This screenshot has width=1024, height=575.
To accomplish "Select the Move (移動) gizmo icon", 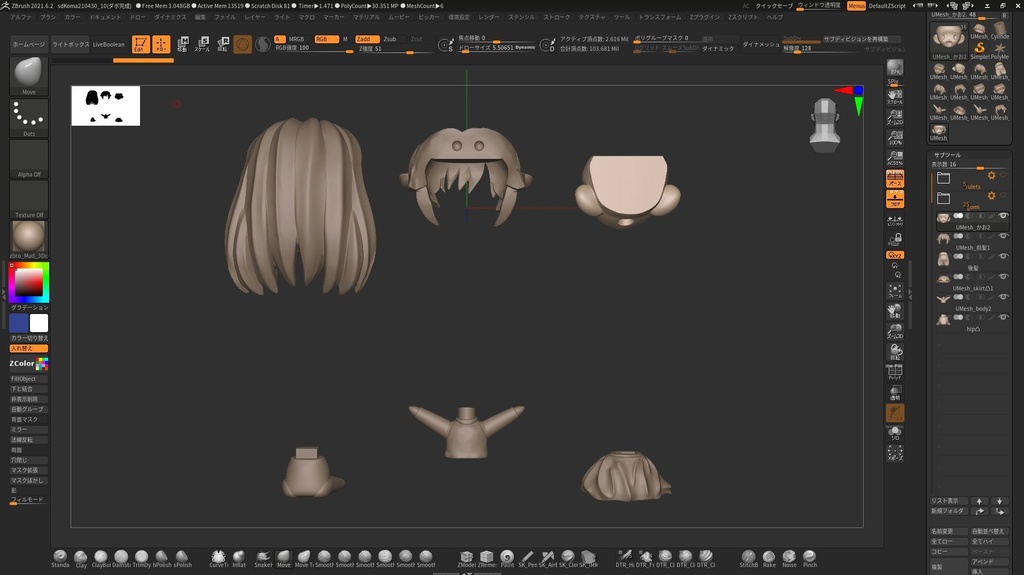I will click(x=181, y=44).
